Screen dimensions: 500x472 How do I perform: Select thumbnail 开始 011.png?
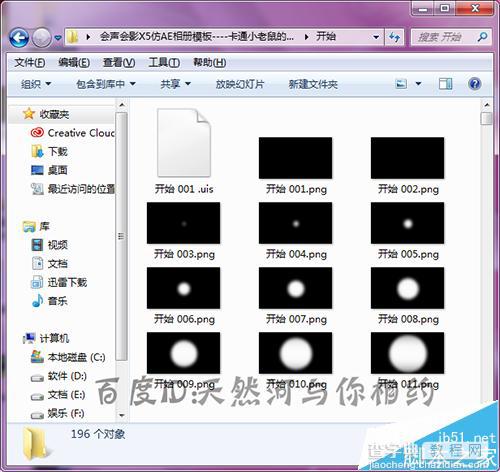(x=407, y=353)
